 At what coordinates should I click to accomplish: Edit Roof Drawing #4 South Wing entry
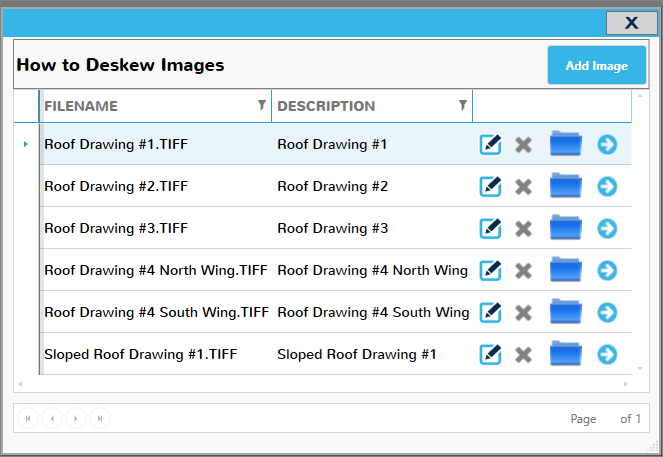490,313
